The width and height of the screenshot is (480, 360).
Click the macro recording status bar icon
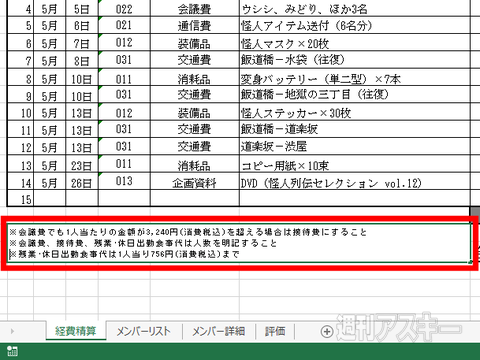(x=12, y=351)
